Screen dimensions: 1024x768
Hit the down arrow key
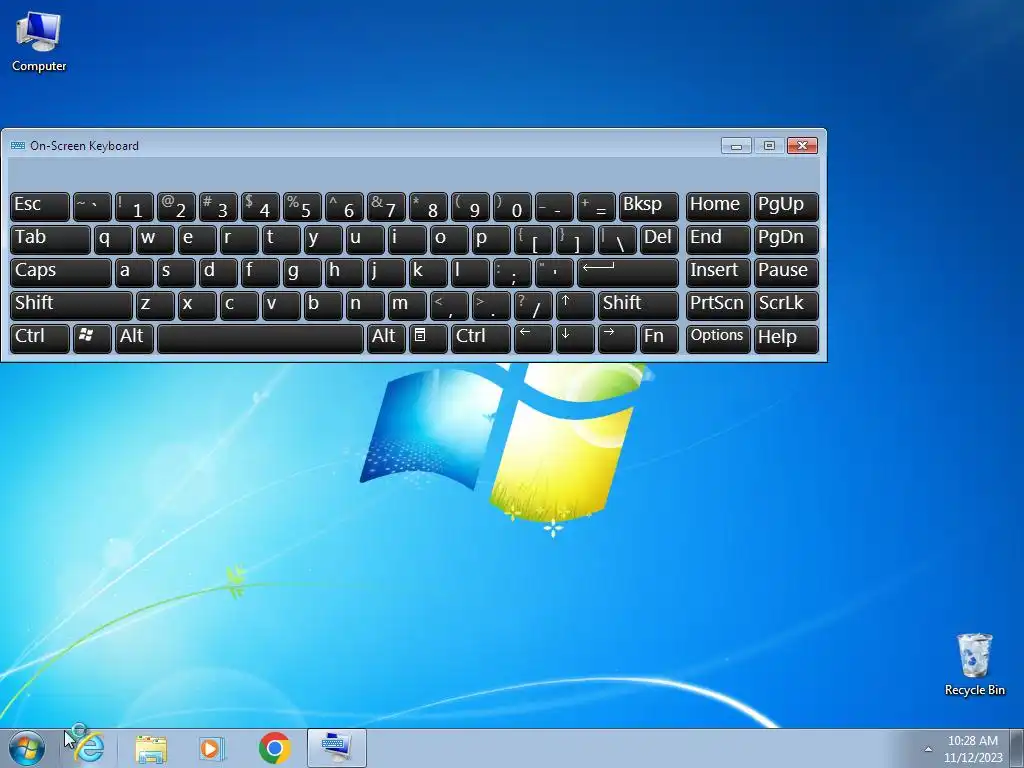(575, 338)
